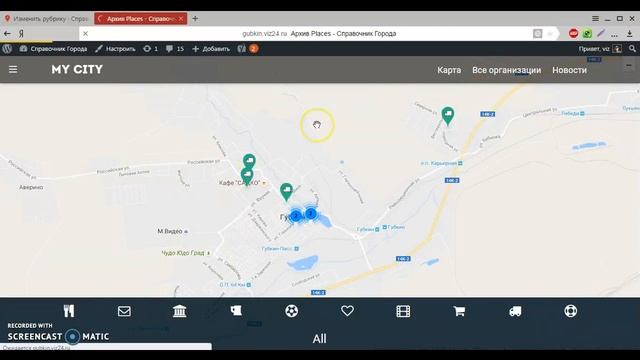Click the Чудо Юдо Град map label

(x=183, y=253)
